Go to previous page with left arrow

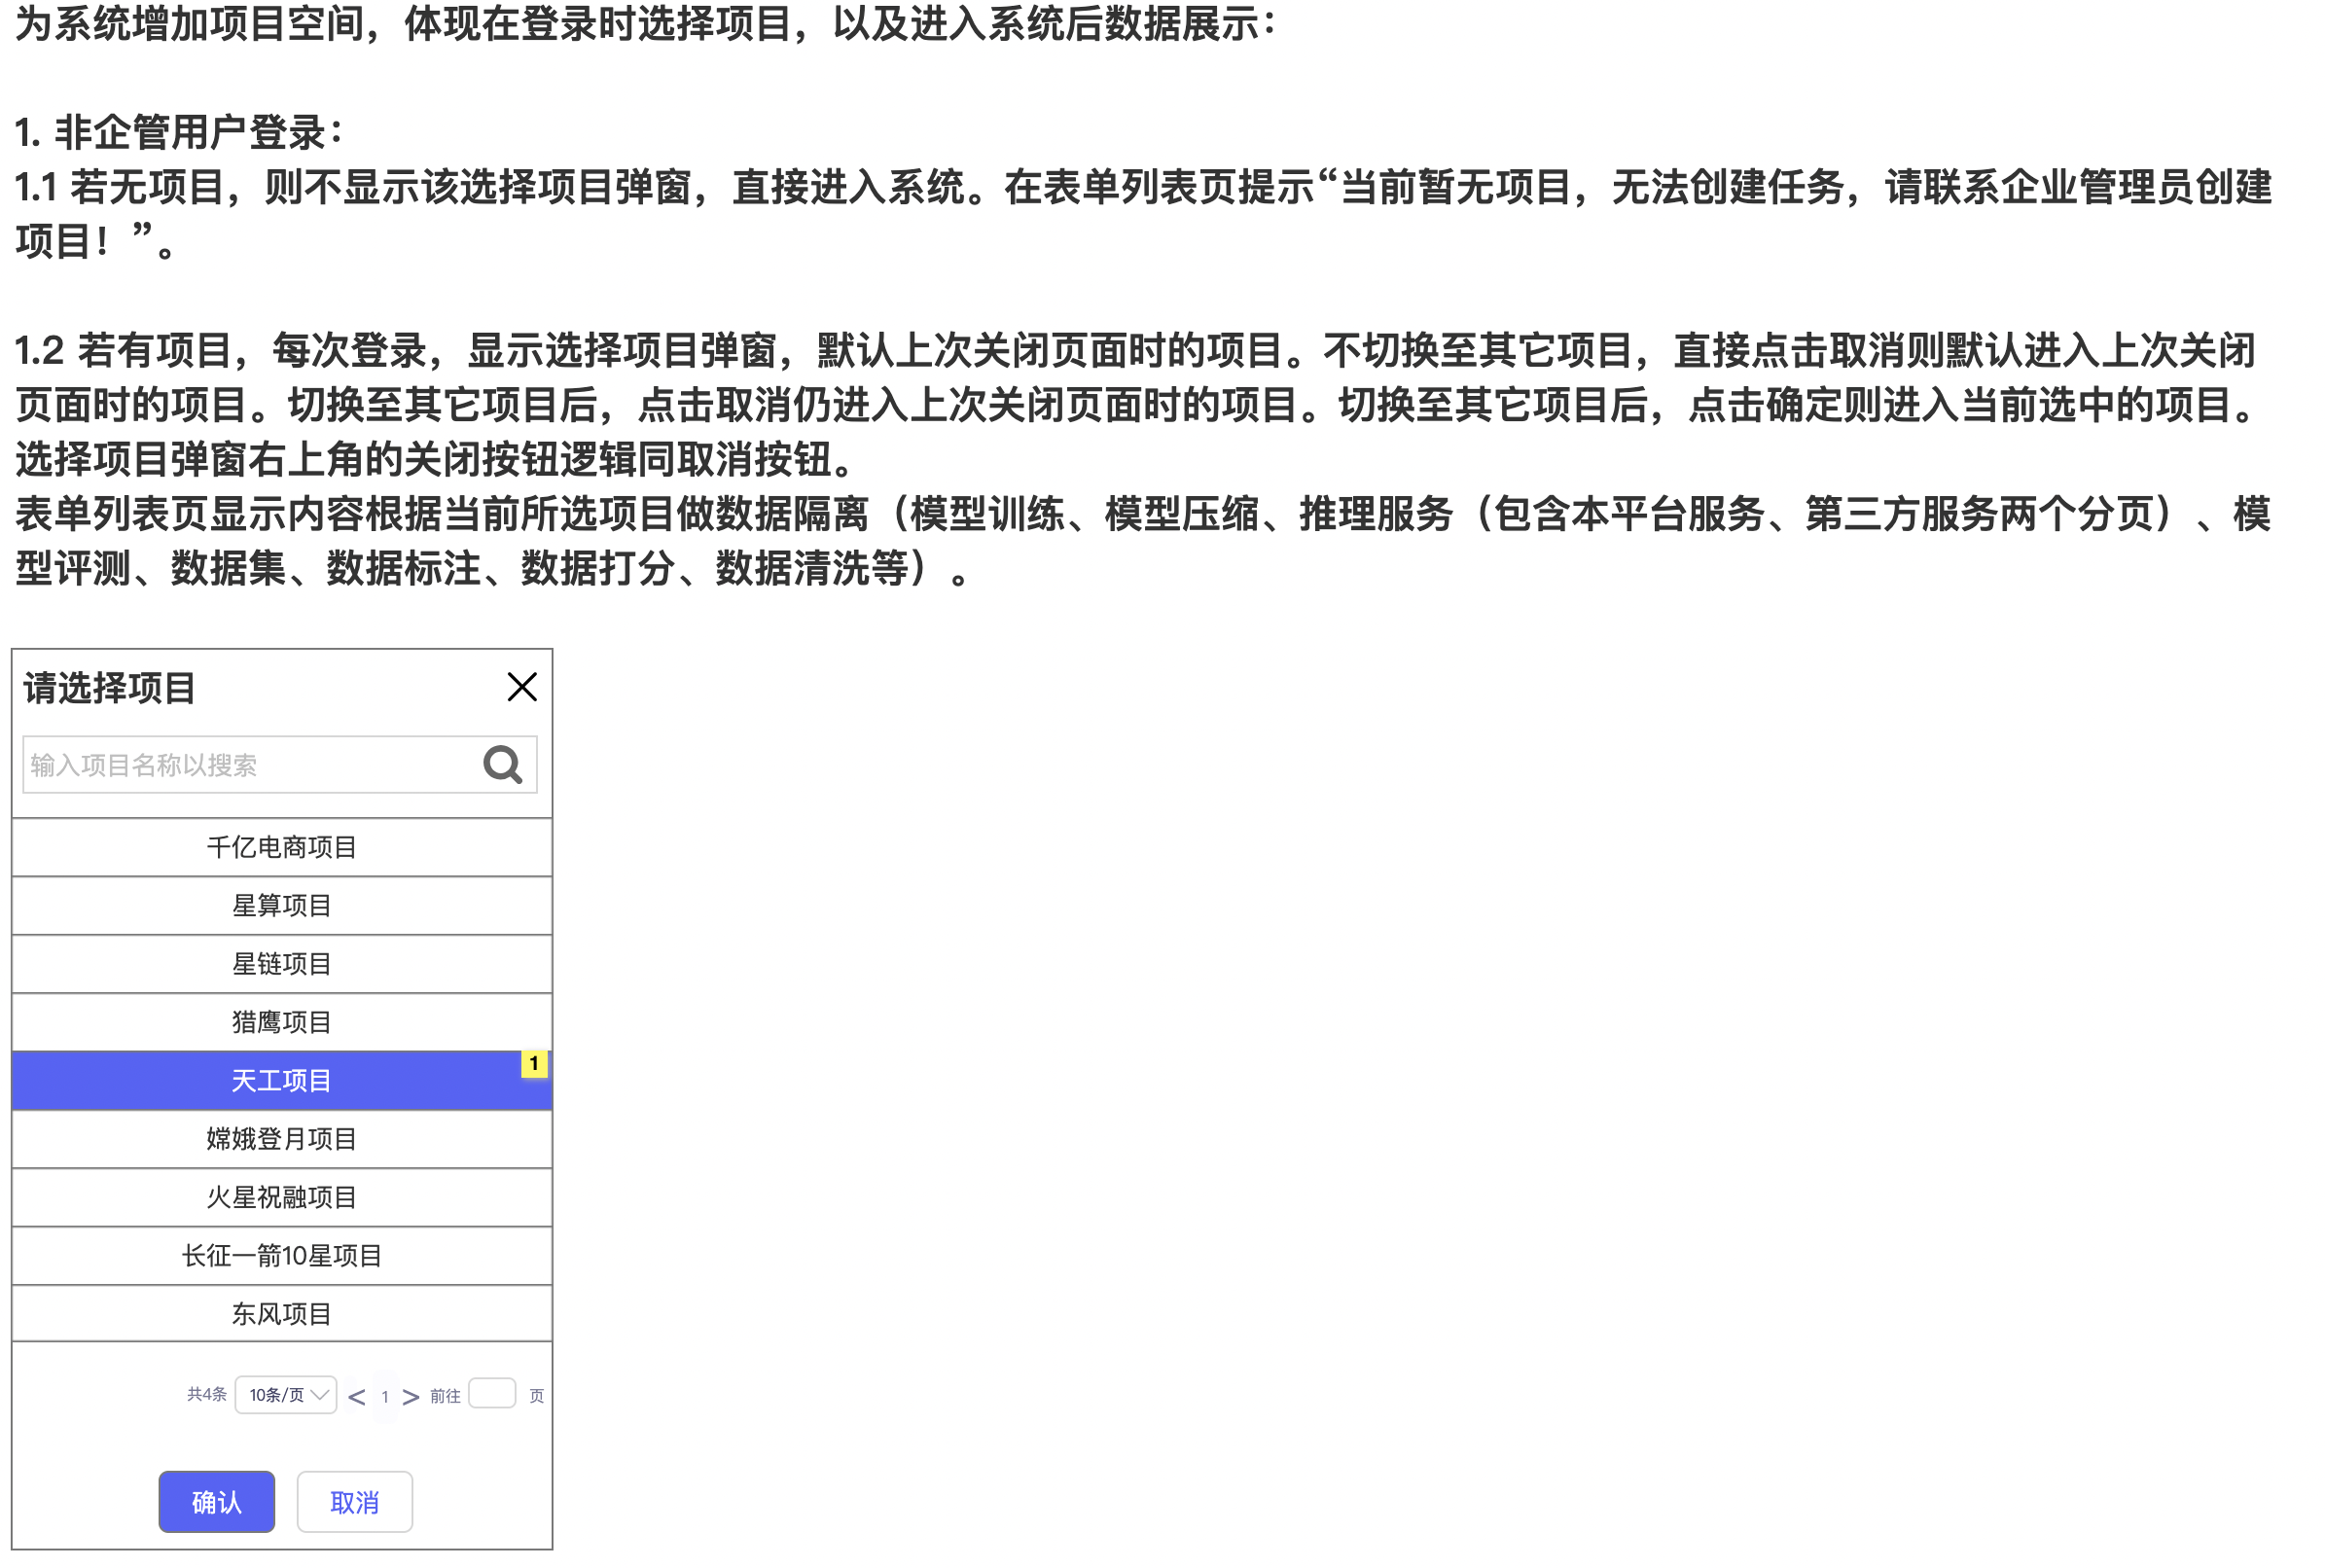356,1397
